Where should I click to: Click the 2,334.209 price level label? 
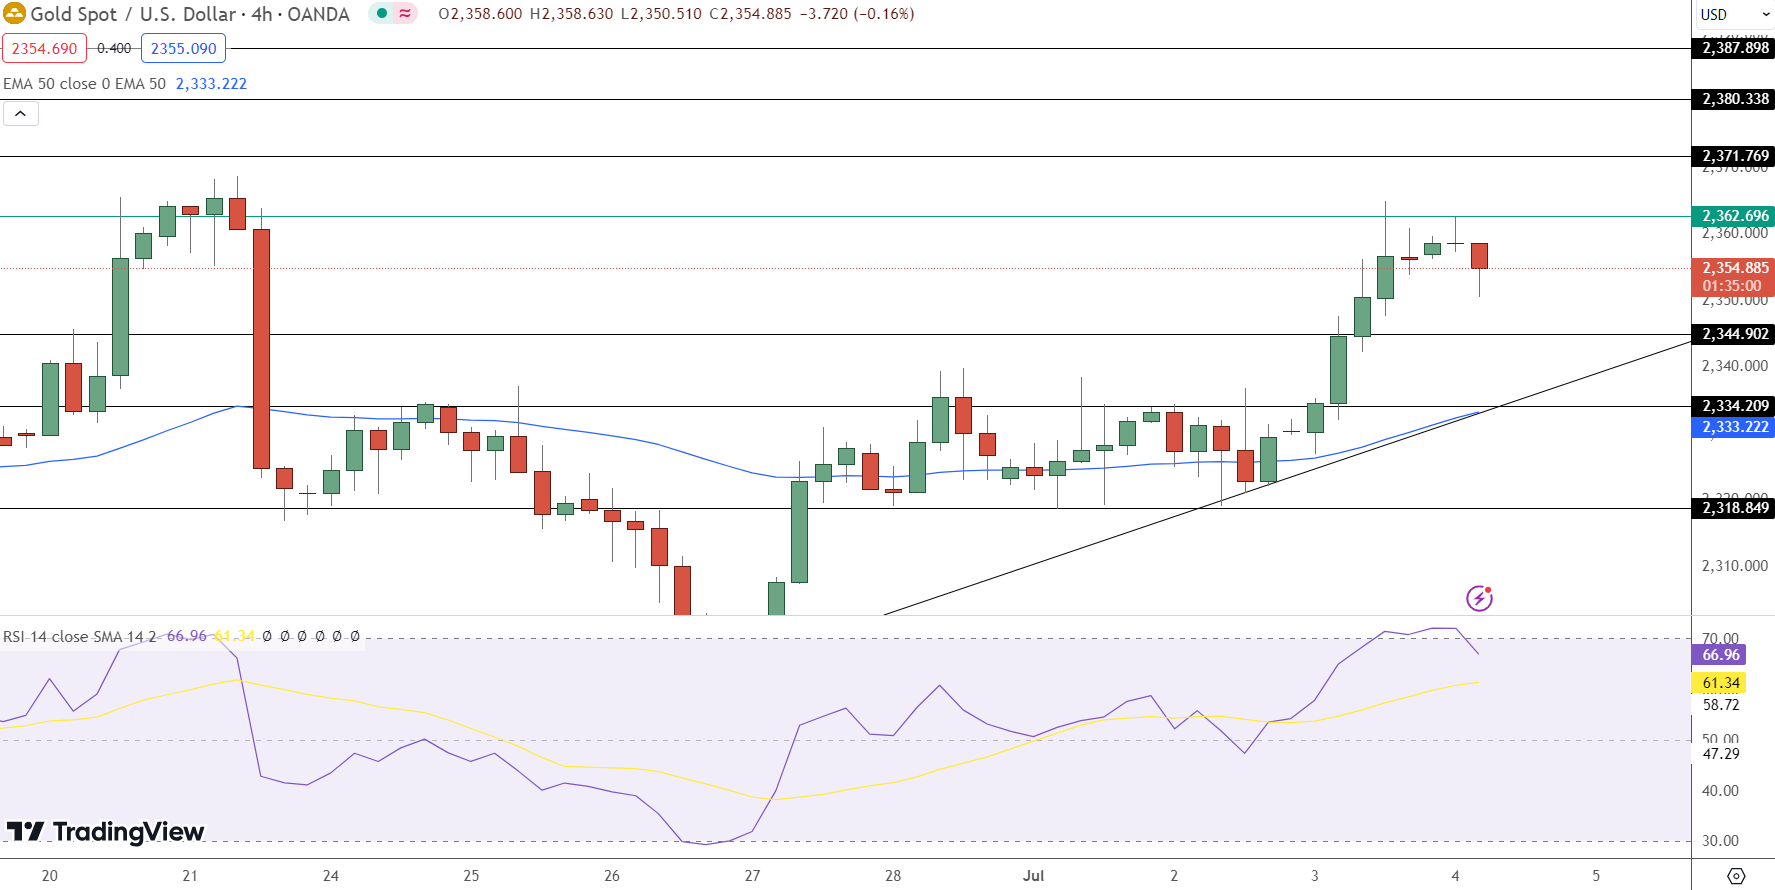(1735, 406)
